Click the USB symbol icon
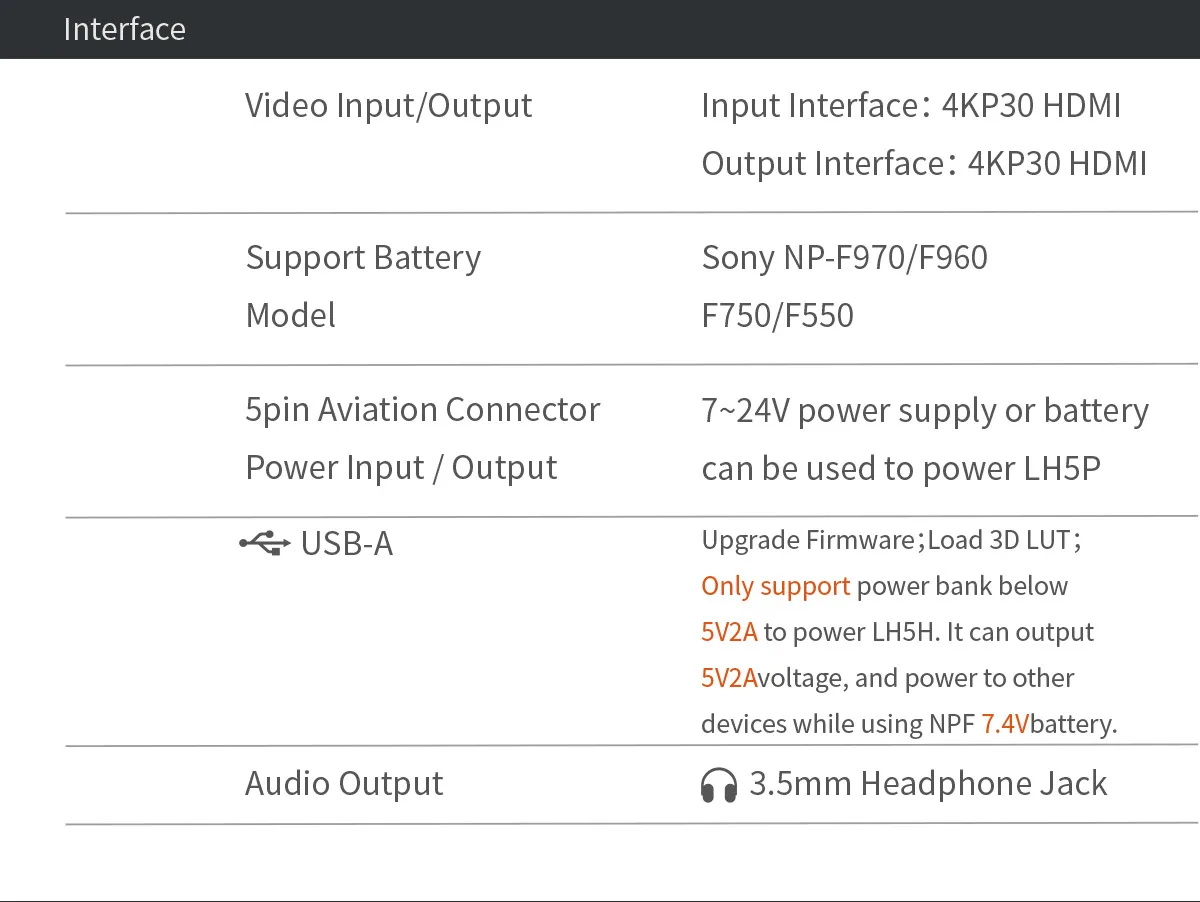 [265, 543]
